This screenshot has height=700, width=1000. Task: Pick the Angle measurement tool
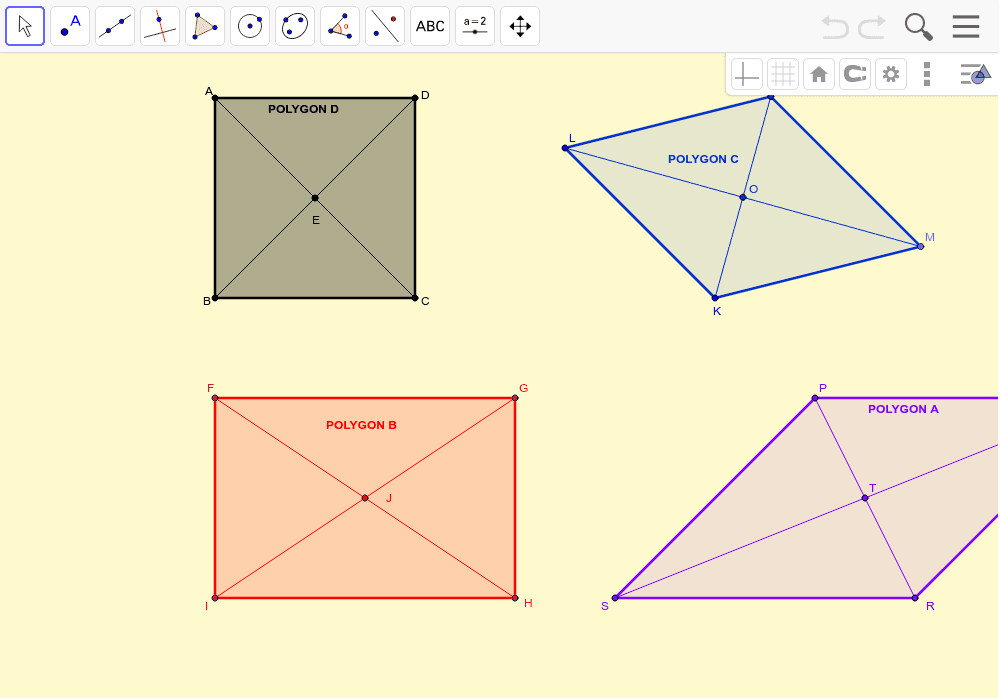(x=340, y=26)
